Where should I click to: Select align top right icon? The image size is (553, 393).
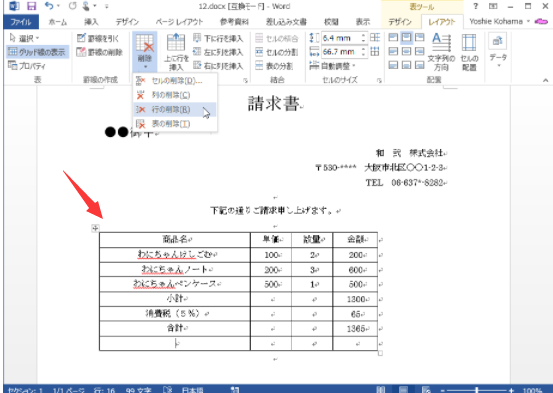[x=419, y=37]
